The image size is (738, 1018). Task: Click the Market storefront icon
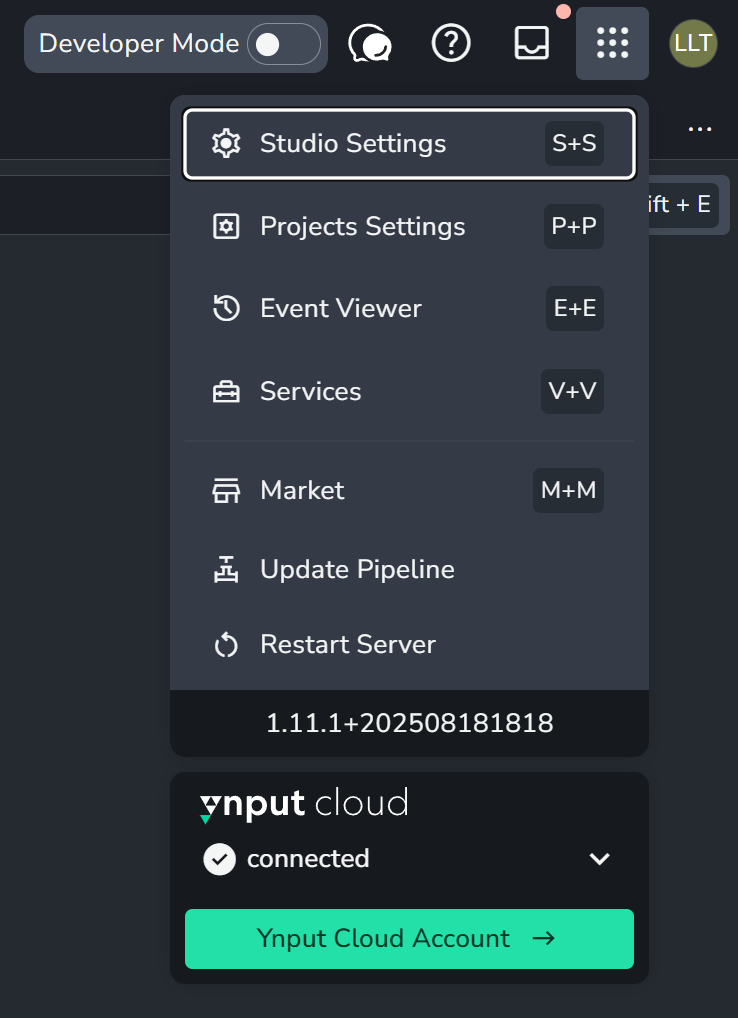pos(227,490)
